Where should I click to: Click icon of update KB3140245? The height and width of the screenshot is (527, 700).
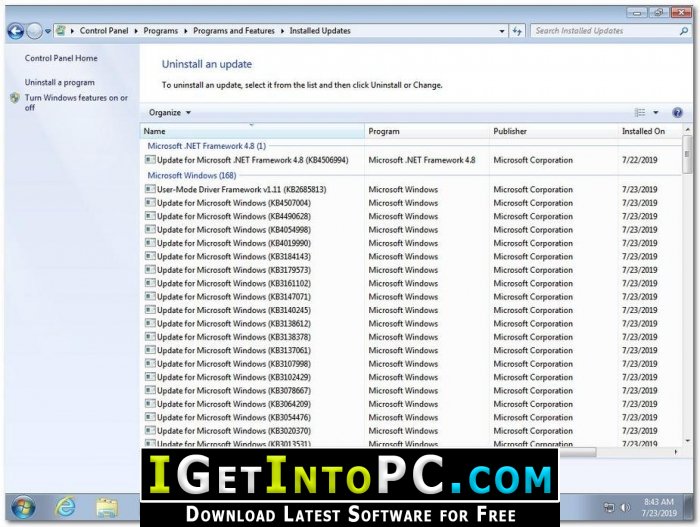(x=150, y=310)
